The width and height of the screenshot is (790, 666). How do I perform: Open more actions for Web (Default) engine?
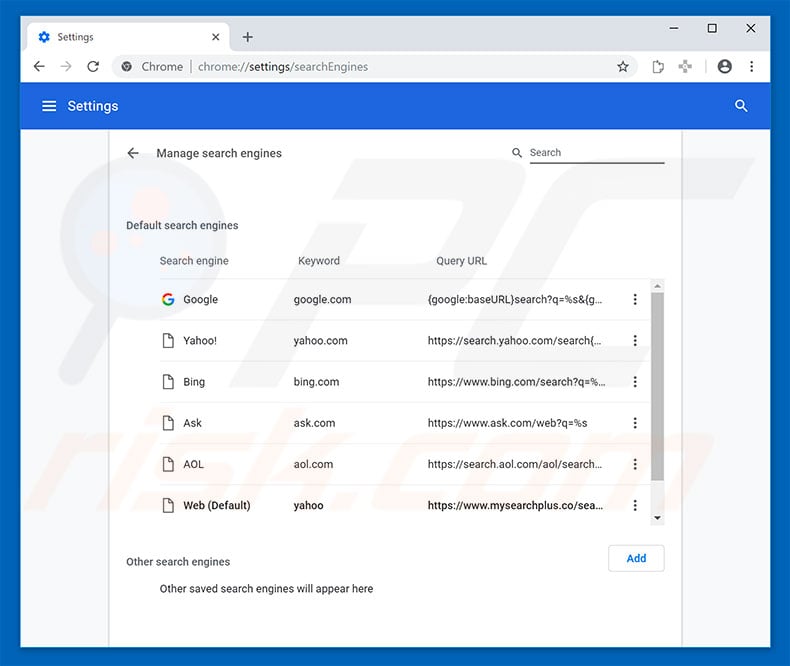pyautogui.click(x=635, y=505)
